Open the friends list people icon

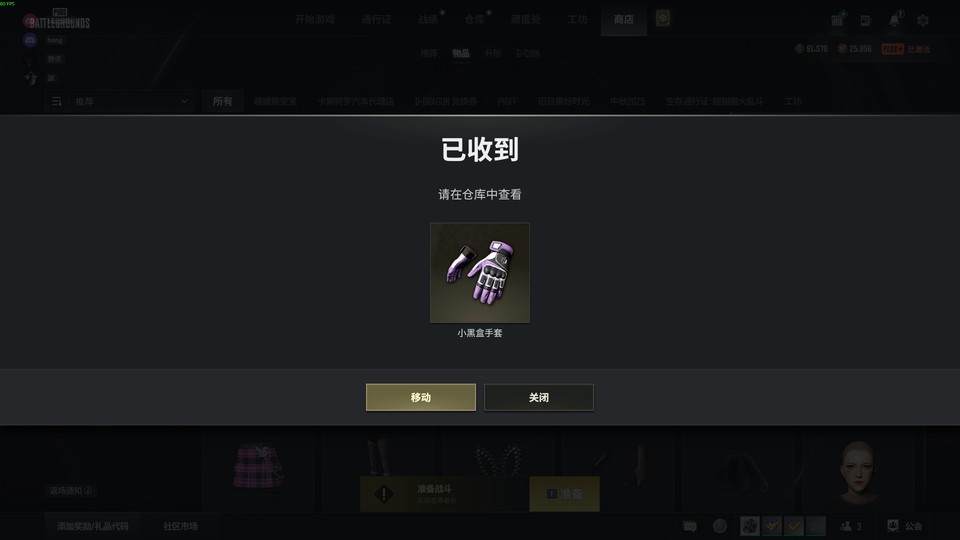(x=846, y=526)
